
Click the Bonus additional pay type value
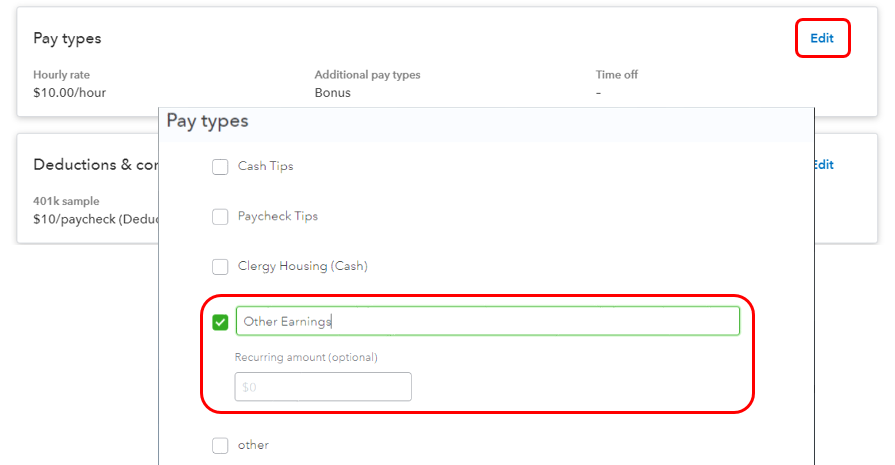332,93
